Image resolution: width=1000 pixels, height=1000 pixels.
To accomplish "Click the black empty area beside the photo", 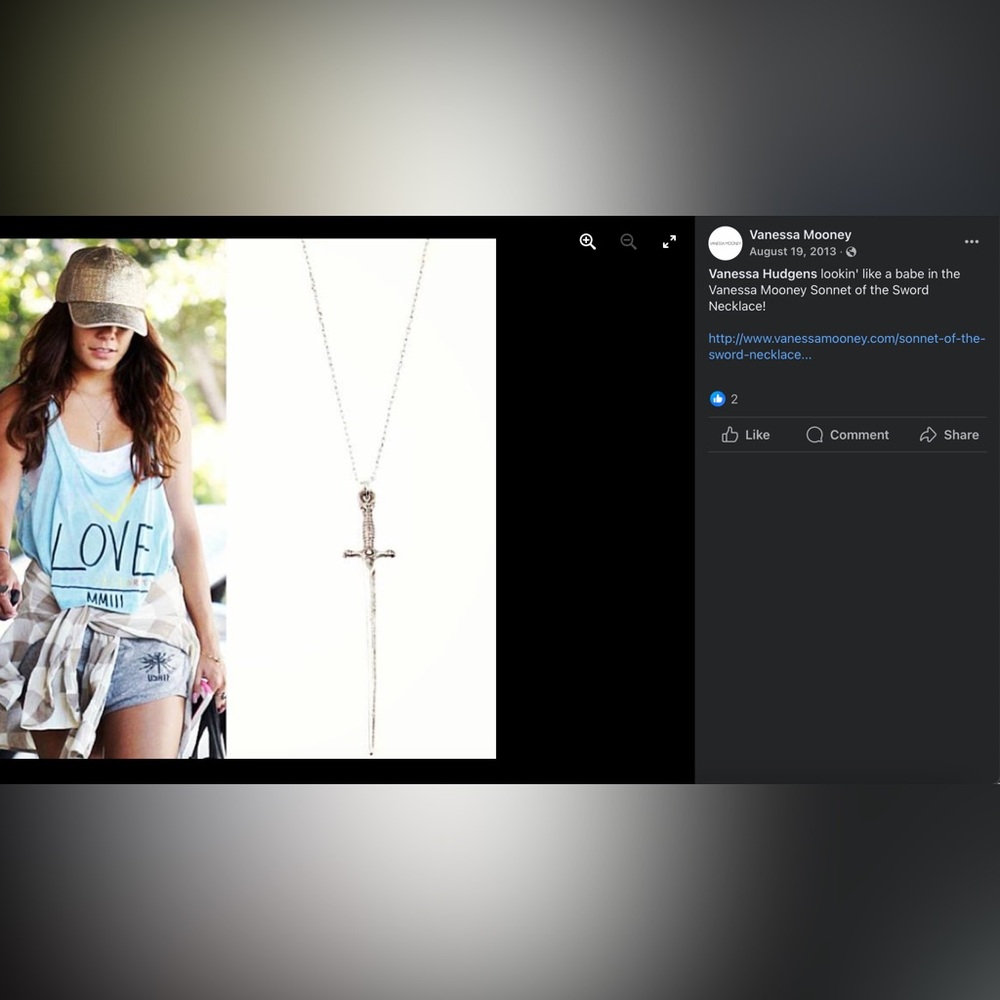I will click(594, 510).
